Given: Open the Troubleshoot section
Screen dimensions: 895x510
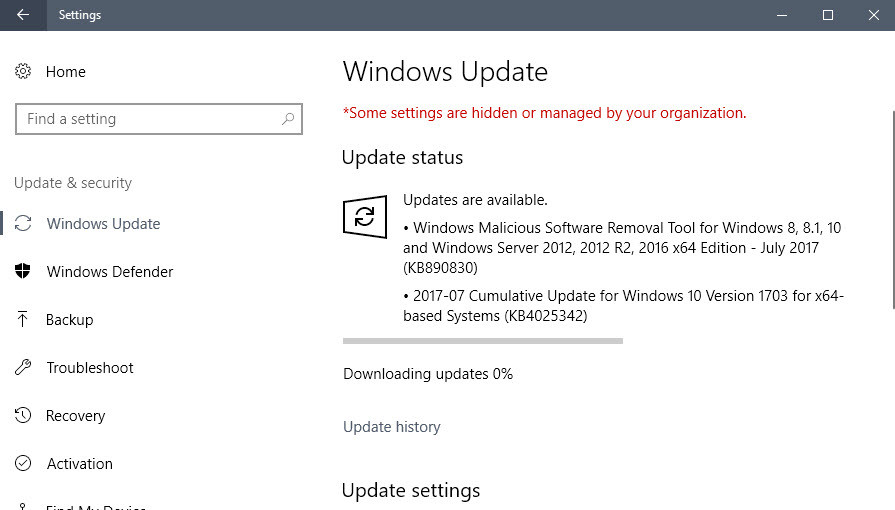Looking at the screenshot, I should point(90,367).
